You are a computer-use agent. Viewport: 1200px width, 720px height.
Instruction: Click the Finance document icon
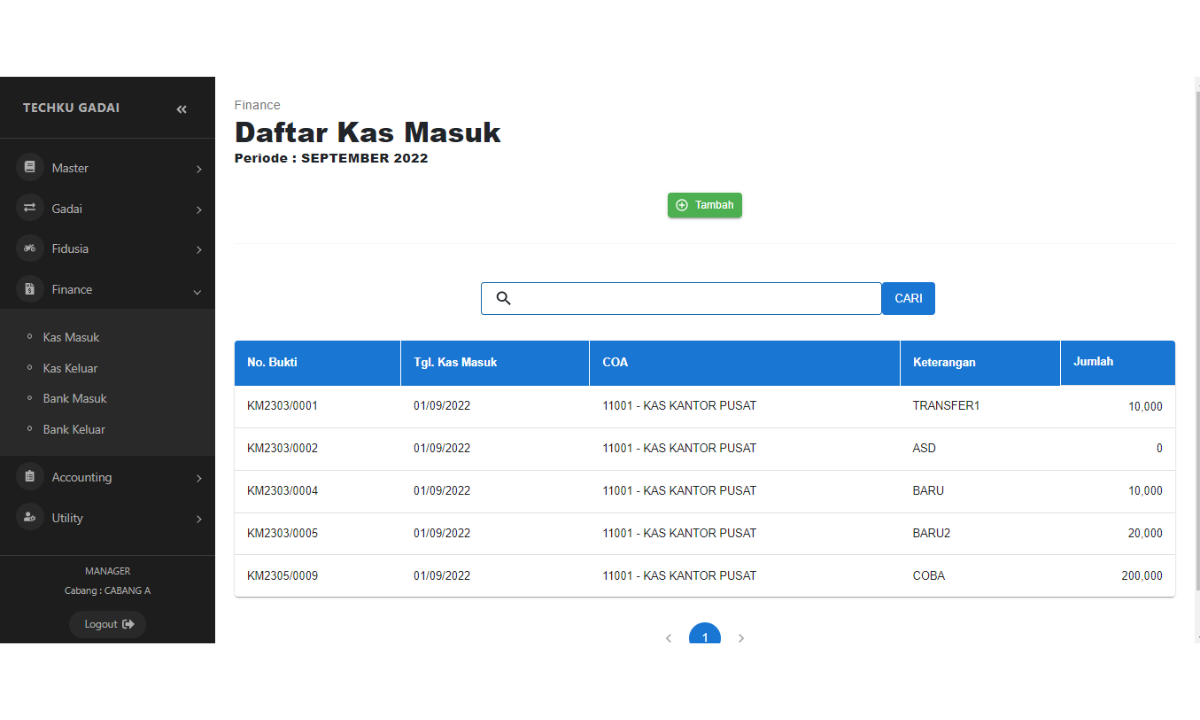(x=30, y=289)
